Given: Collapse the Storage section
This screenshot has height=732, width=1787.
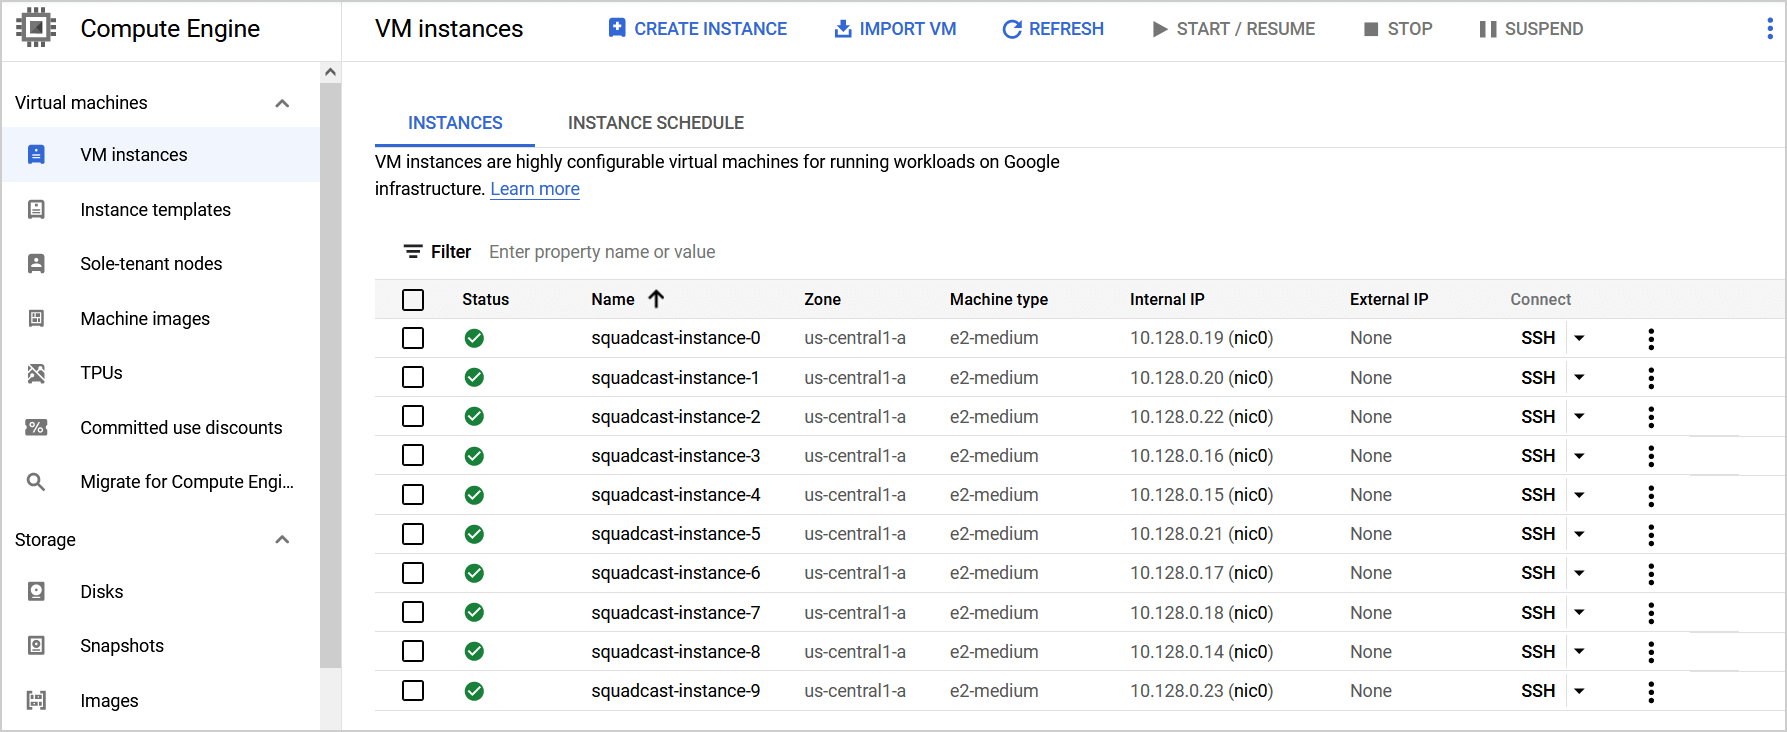Looking at the screenshot, I should click(x=282, y=540).
